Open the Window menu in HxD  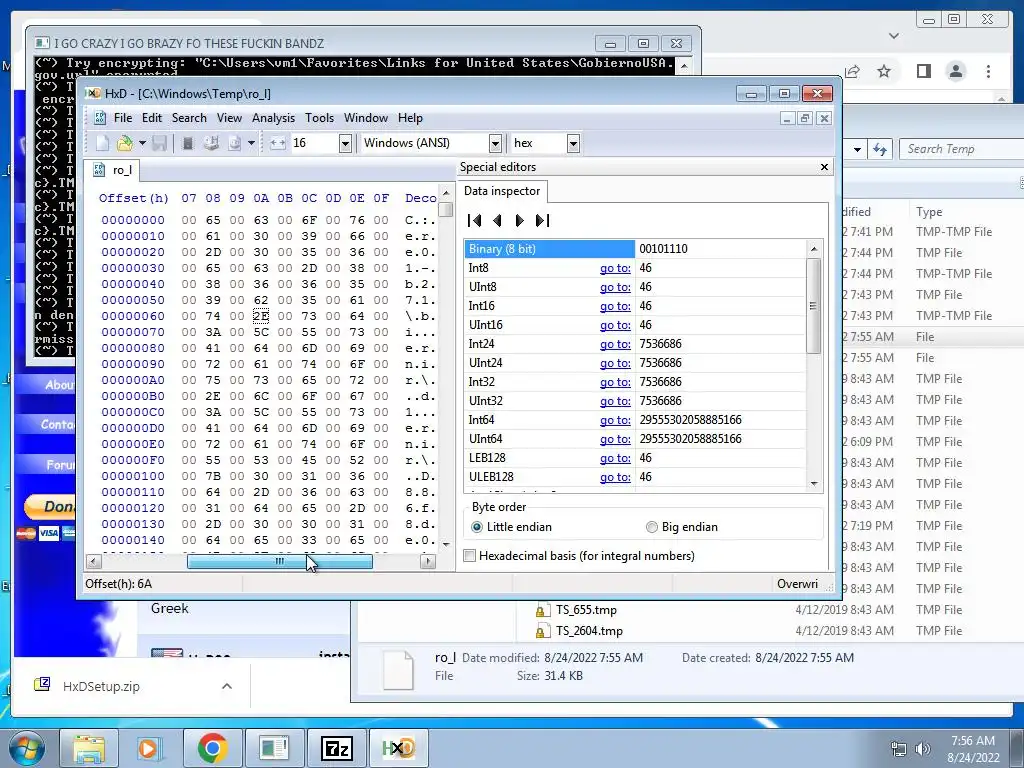(x=366, y=118)
